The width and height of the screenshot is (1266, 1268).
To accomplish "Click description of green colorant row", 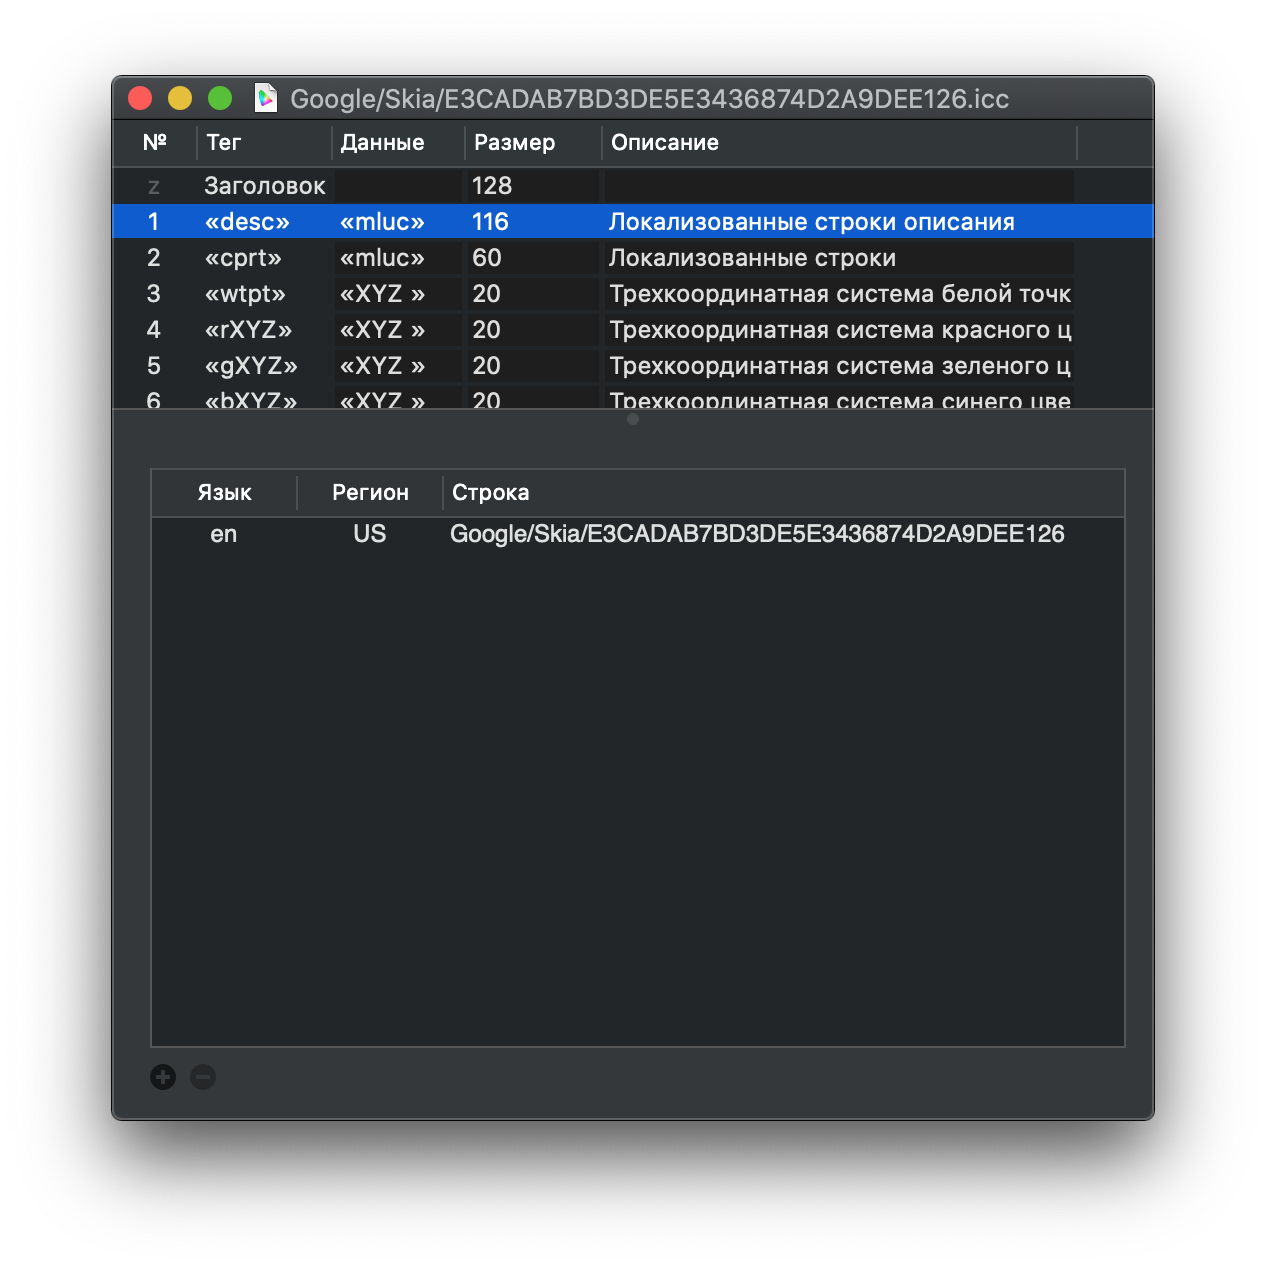I will 840,366.
